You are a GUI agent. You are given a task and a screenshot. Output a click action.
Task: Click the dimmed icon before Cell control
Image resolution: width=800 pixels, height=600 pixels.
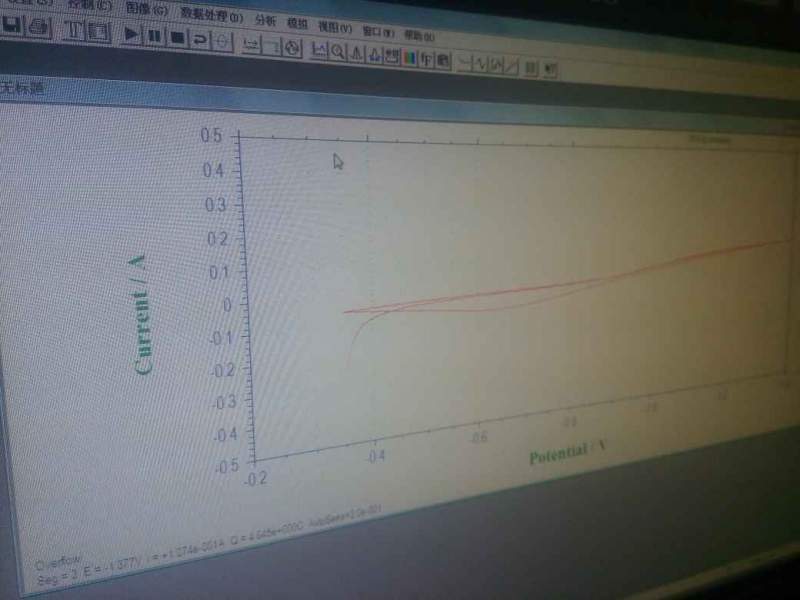[x=272, y=46]
